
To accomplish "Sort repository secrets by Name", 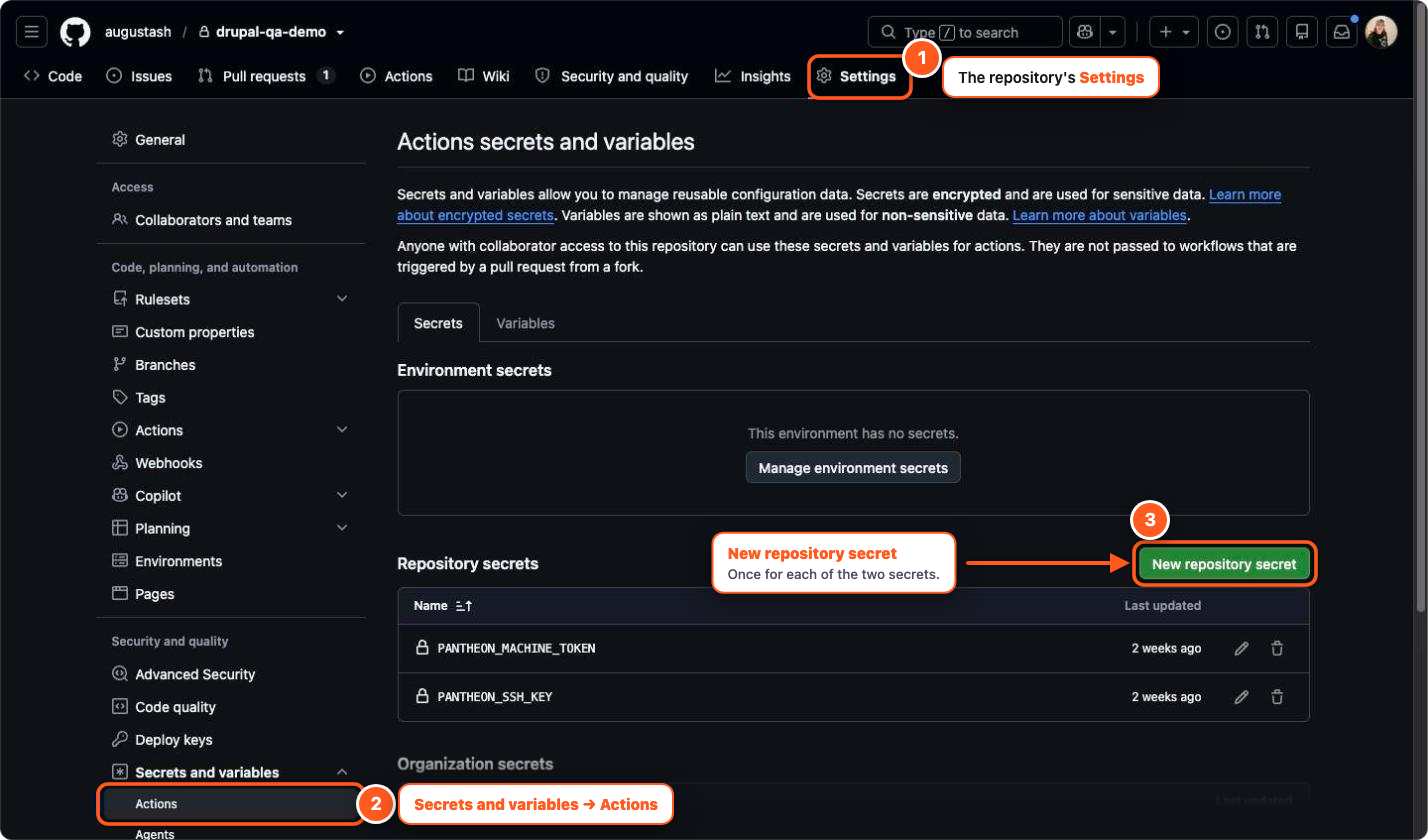I will click(x=443, y=605).
